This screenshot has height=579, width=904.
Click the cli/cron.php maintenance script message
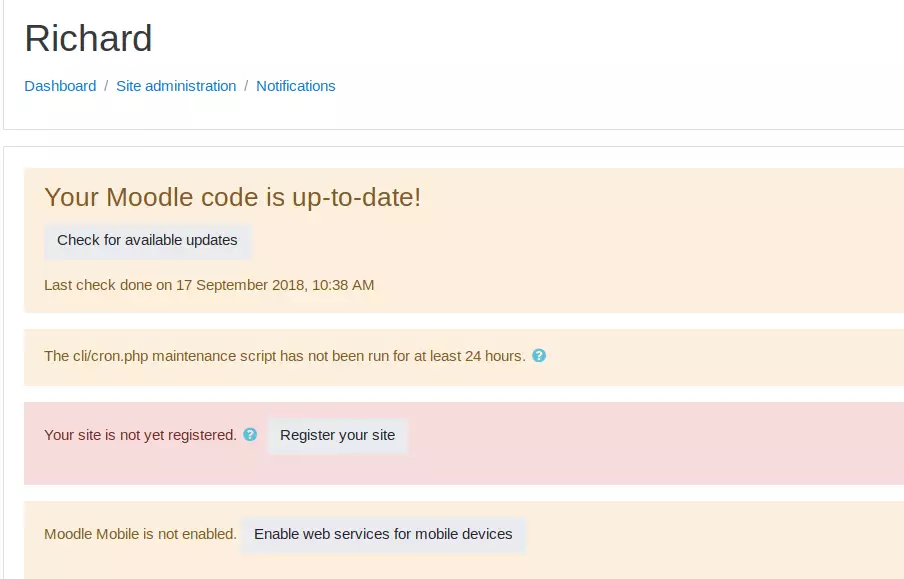pyautogui.click(x=285, y=356)
